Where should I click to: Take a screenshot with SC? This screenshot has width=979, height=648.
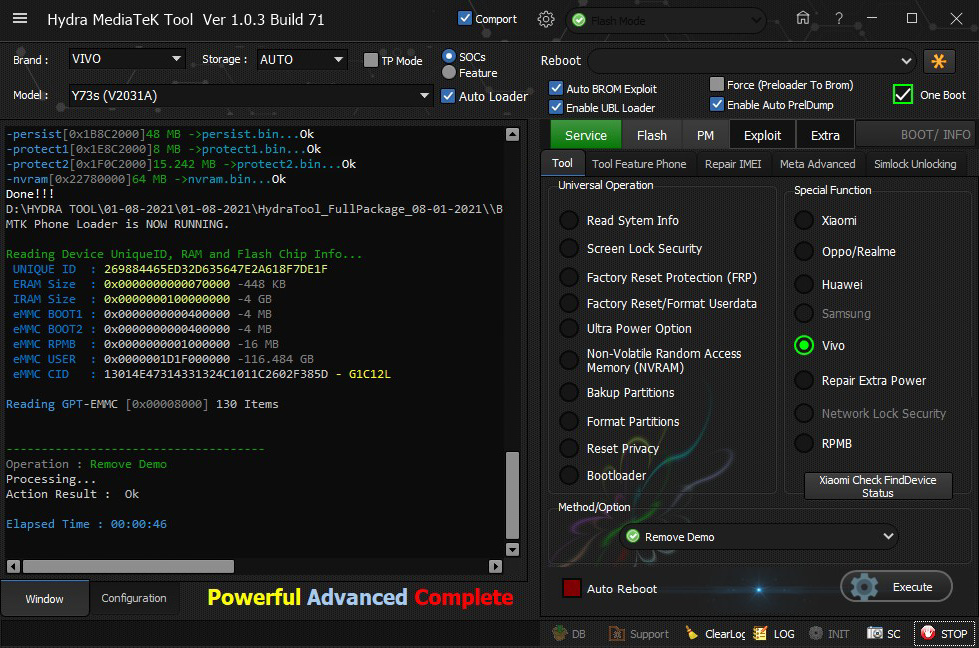(x=883, y=634)
